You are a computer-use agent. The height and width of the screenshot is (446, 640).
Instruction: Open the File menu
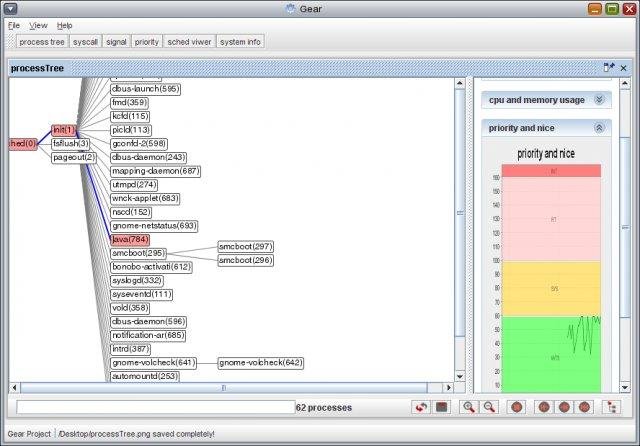[14, 25]
